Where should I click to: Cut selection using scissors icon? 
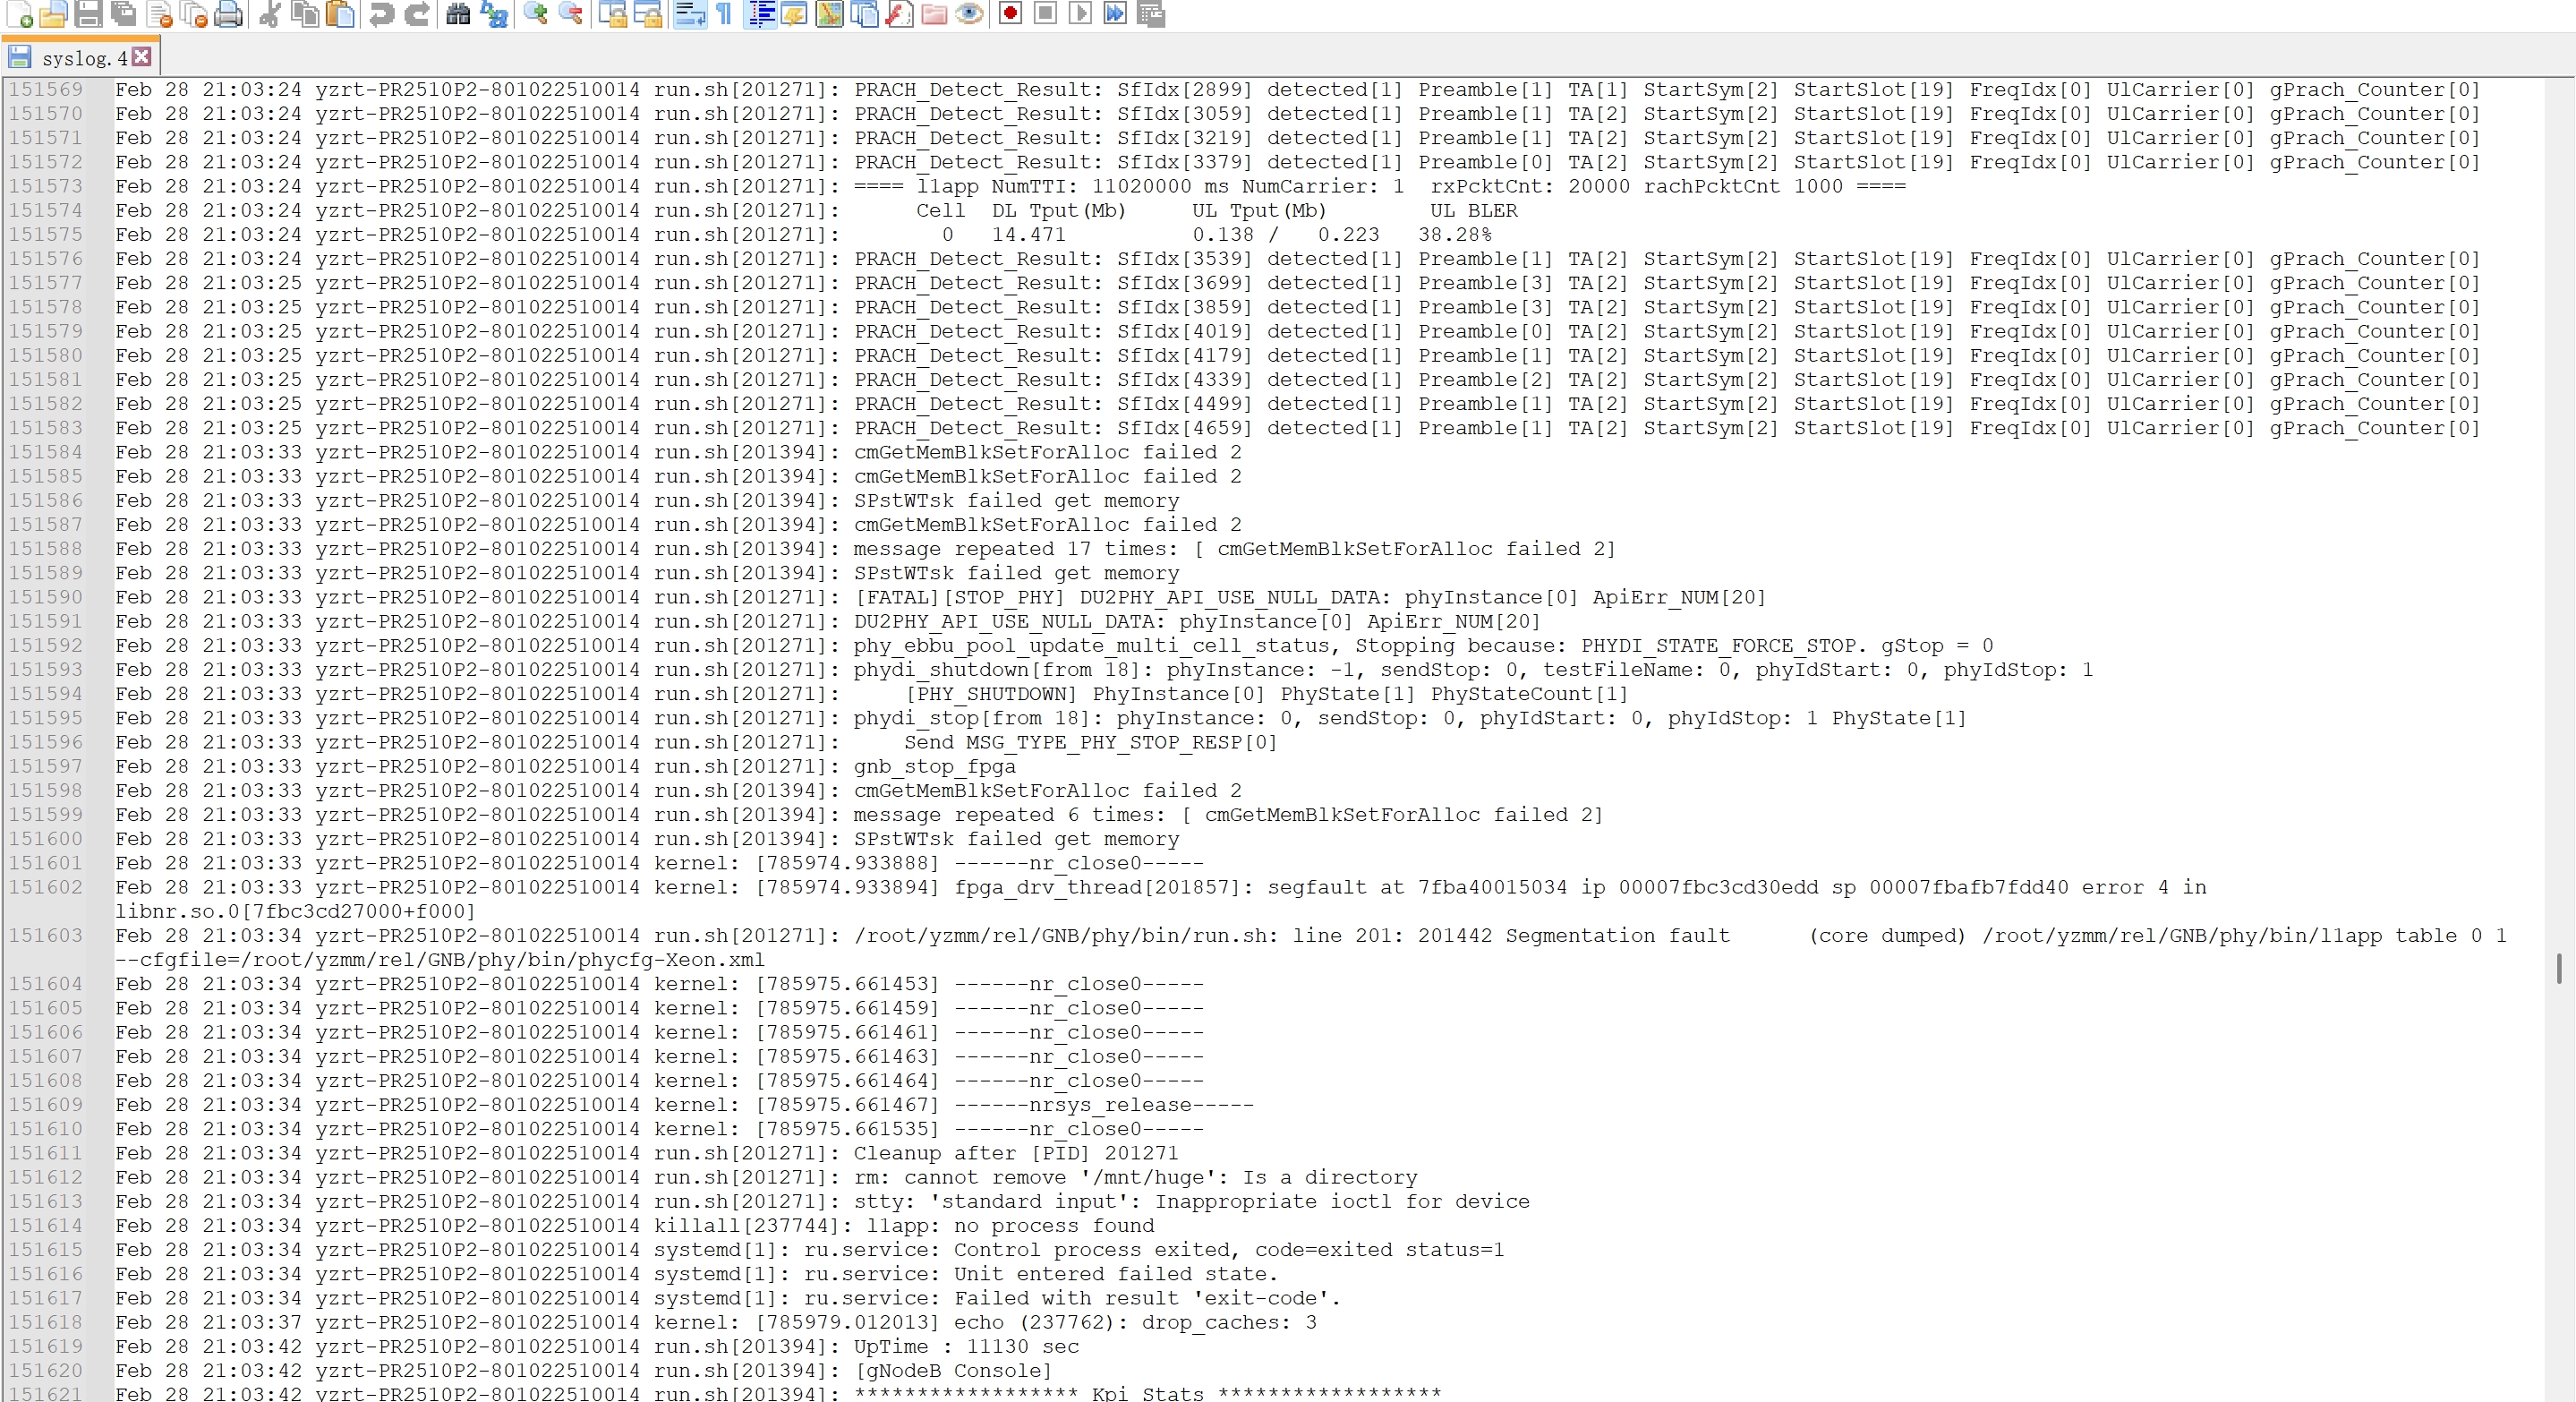(x=269, y=14)
